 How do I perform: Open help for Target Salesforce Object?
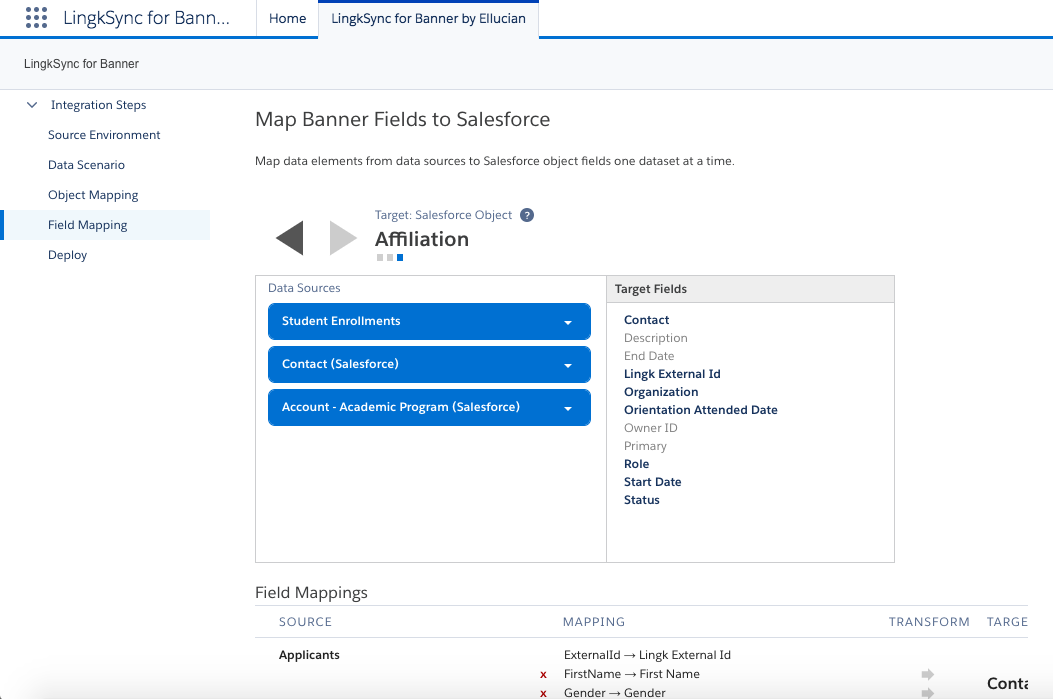(527, 215)
